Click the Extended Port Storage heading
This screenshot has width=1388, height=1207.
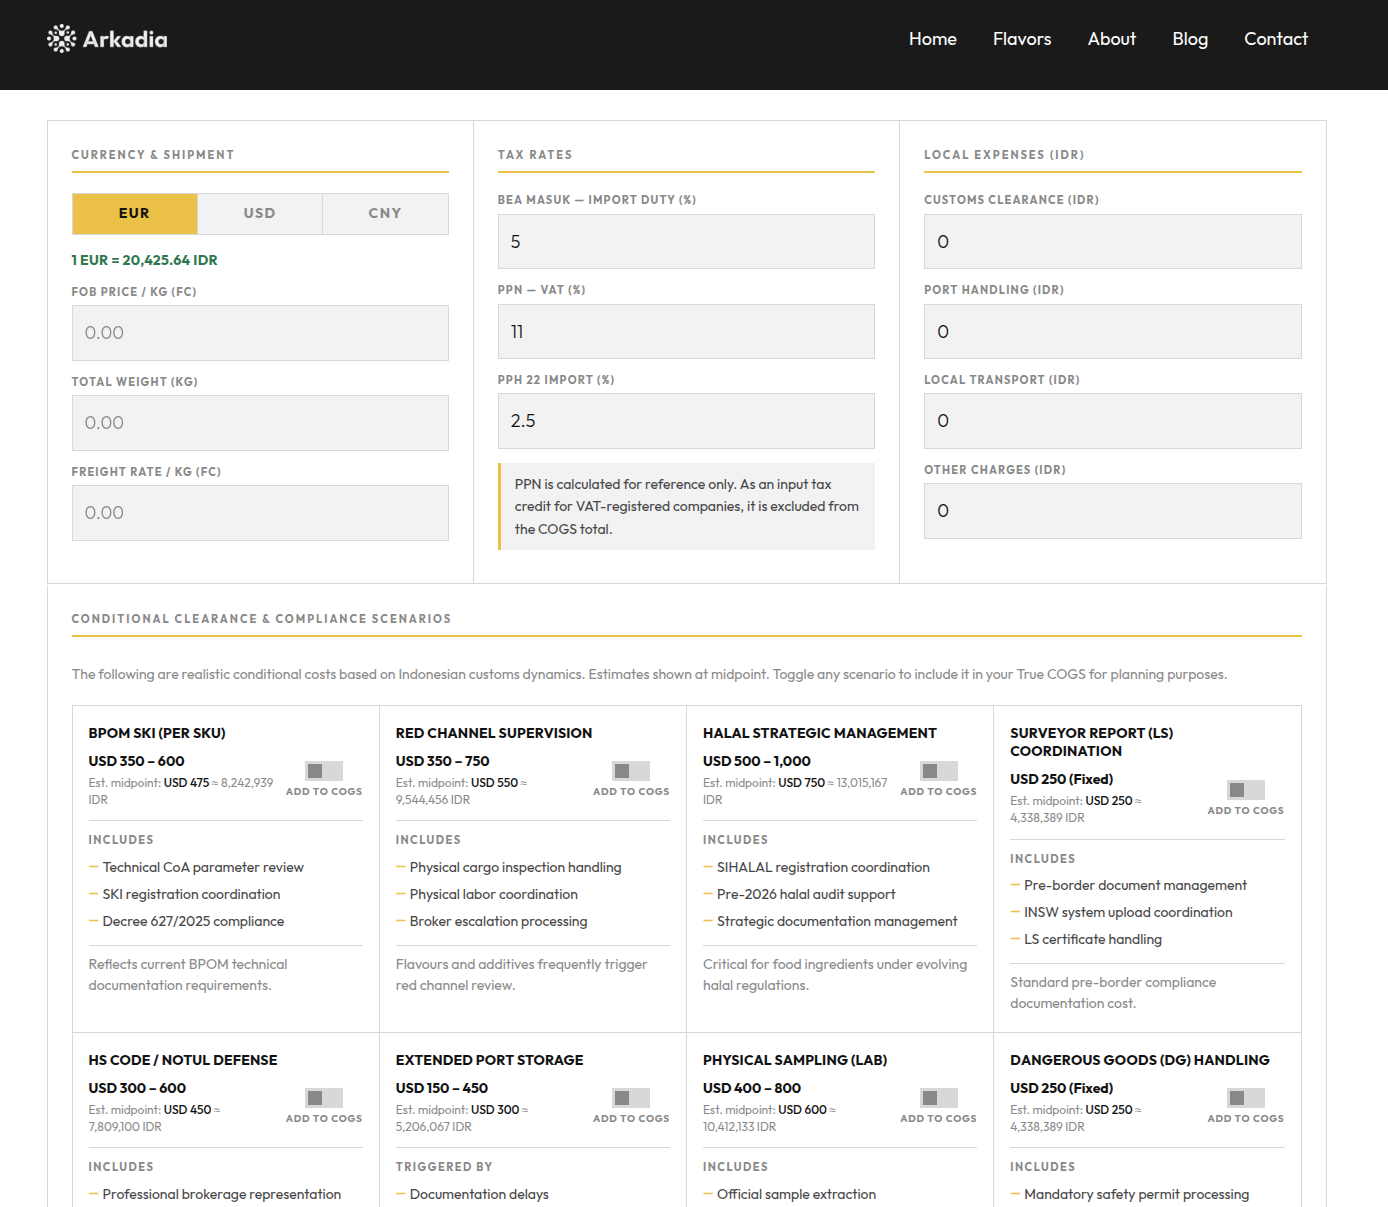point(490,1060)
